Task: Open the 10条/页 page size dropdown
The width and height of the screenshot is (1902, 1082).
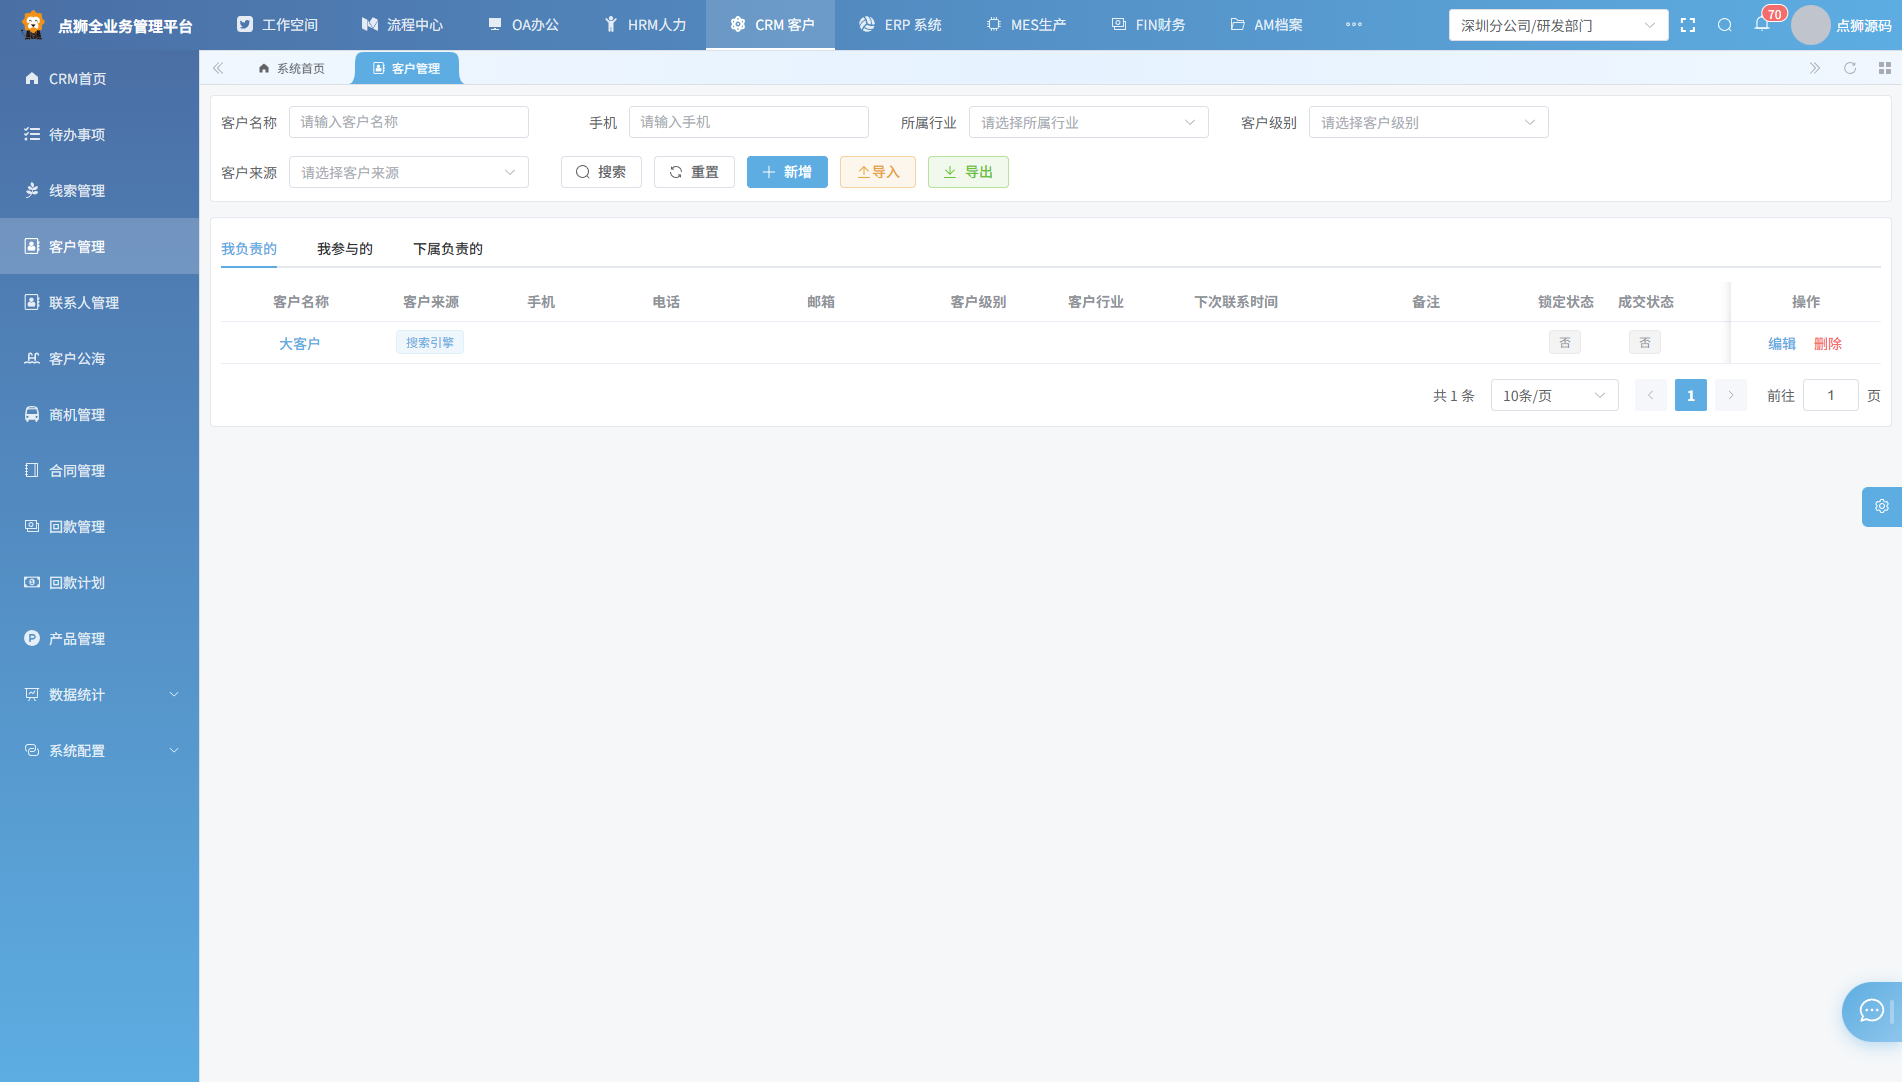Action: pyautogui.click(x=1554, y=395)
